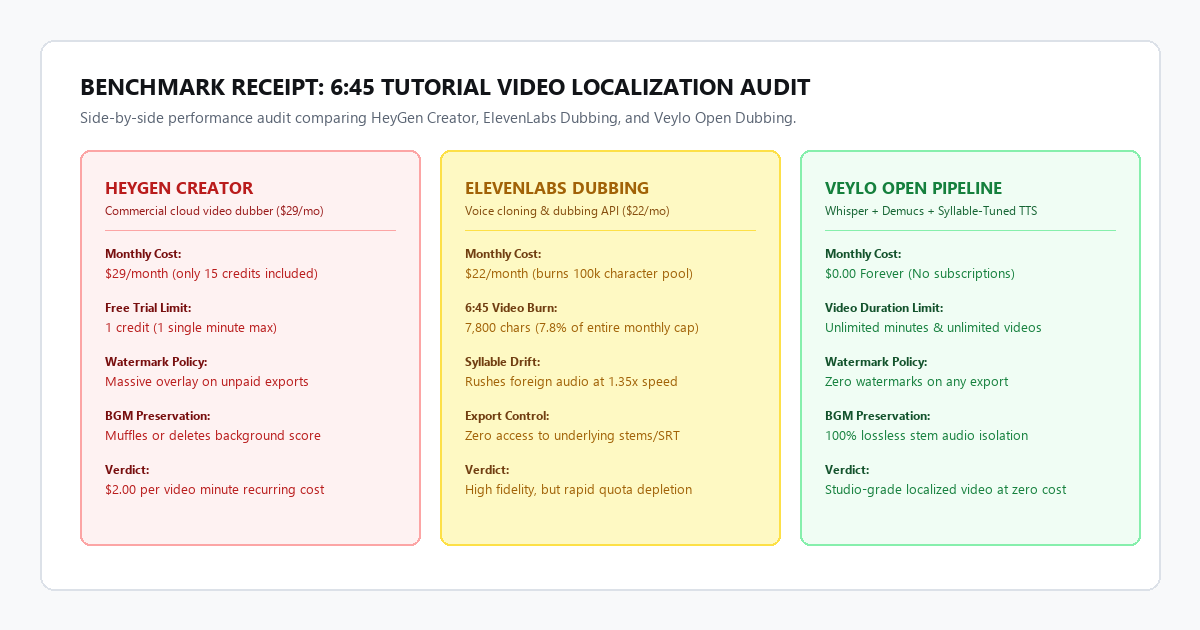Screen dimensions: 1200x630
Task: Select "Muffles or deletes background score"
Action: pos(213,435)
